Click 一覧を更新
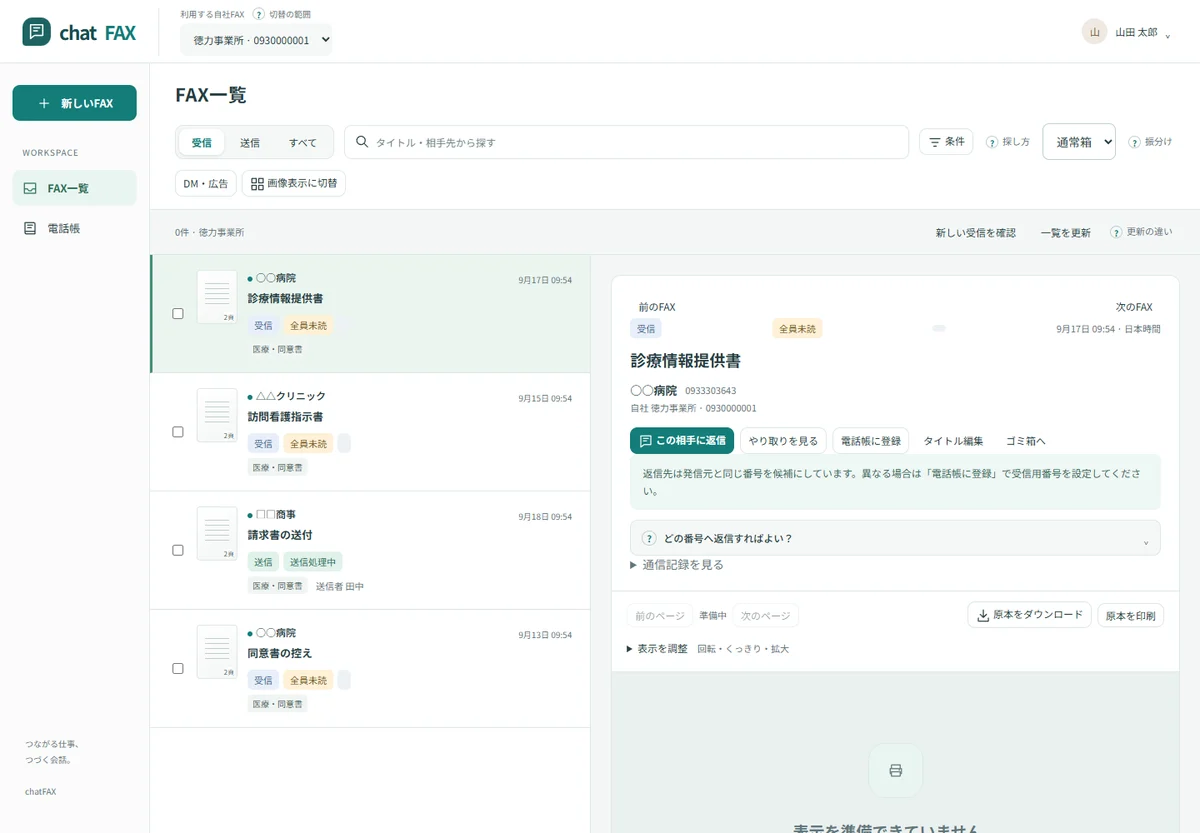Viewport: 1200px width, 833px height. pos(1065,232)
